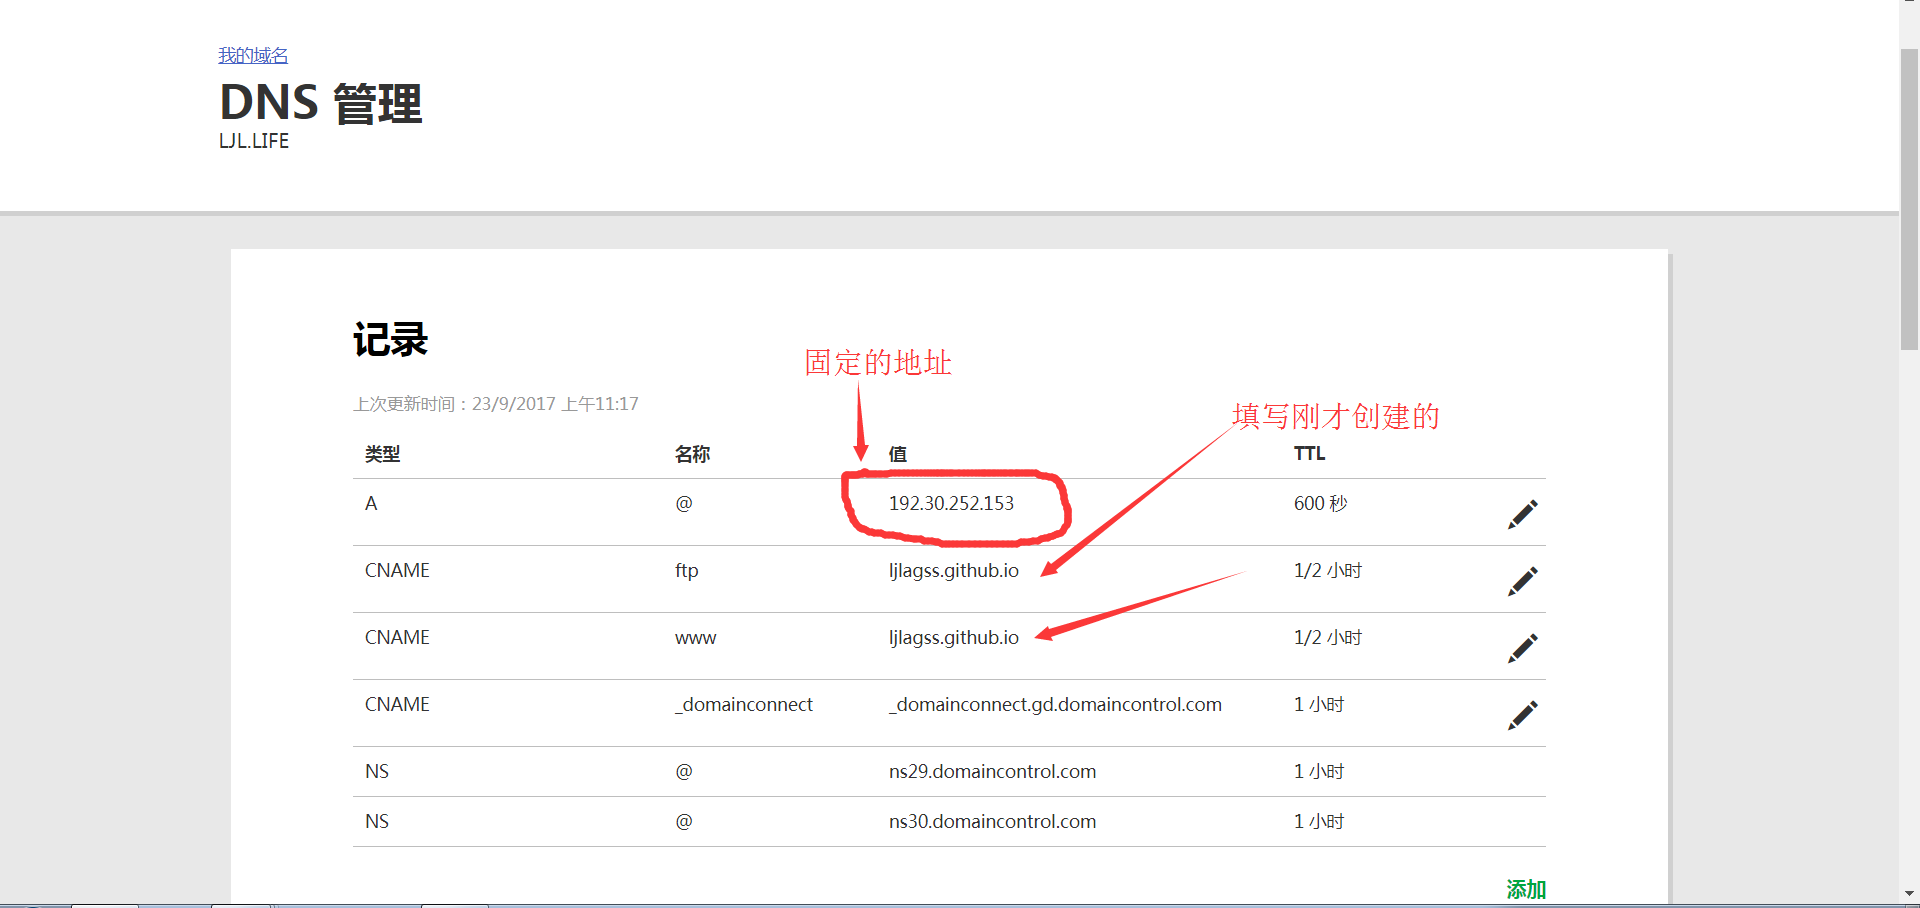Click the LJL.LIFE domain label

point(254,141)
